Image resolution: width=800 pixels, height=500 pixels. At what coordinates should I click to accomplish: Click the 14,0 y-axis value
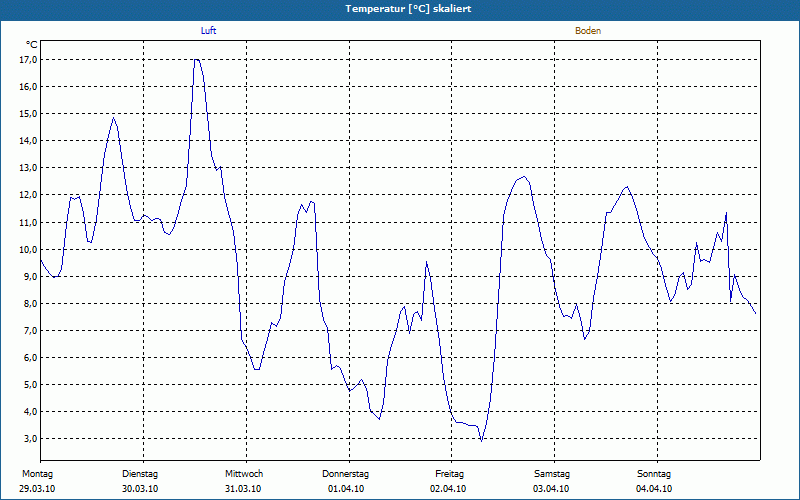[x=28, y=141]
